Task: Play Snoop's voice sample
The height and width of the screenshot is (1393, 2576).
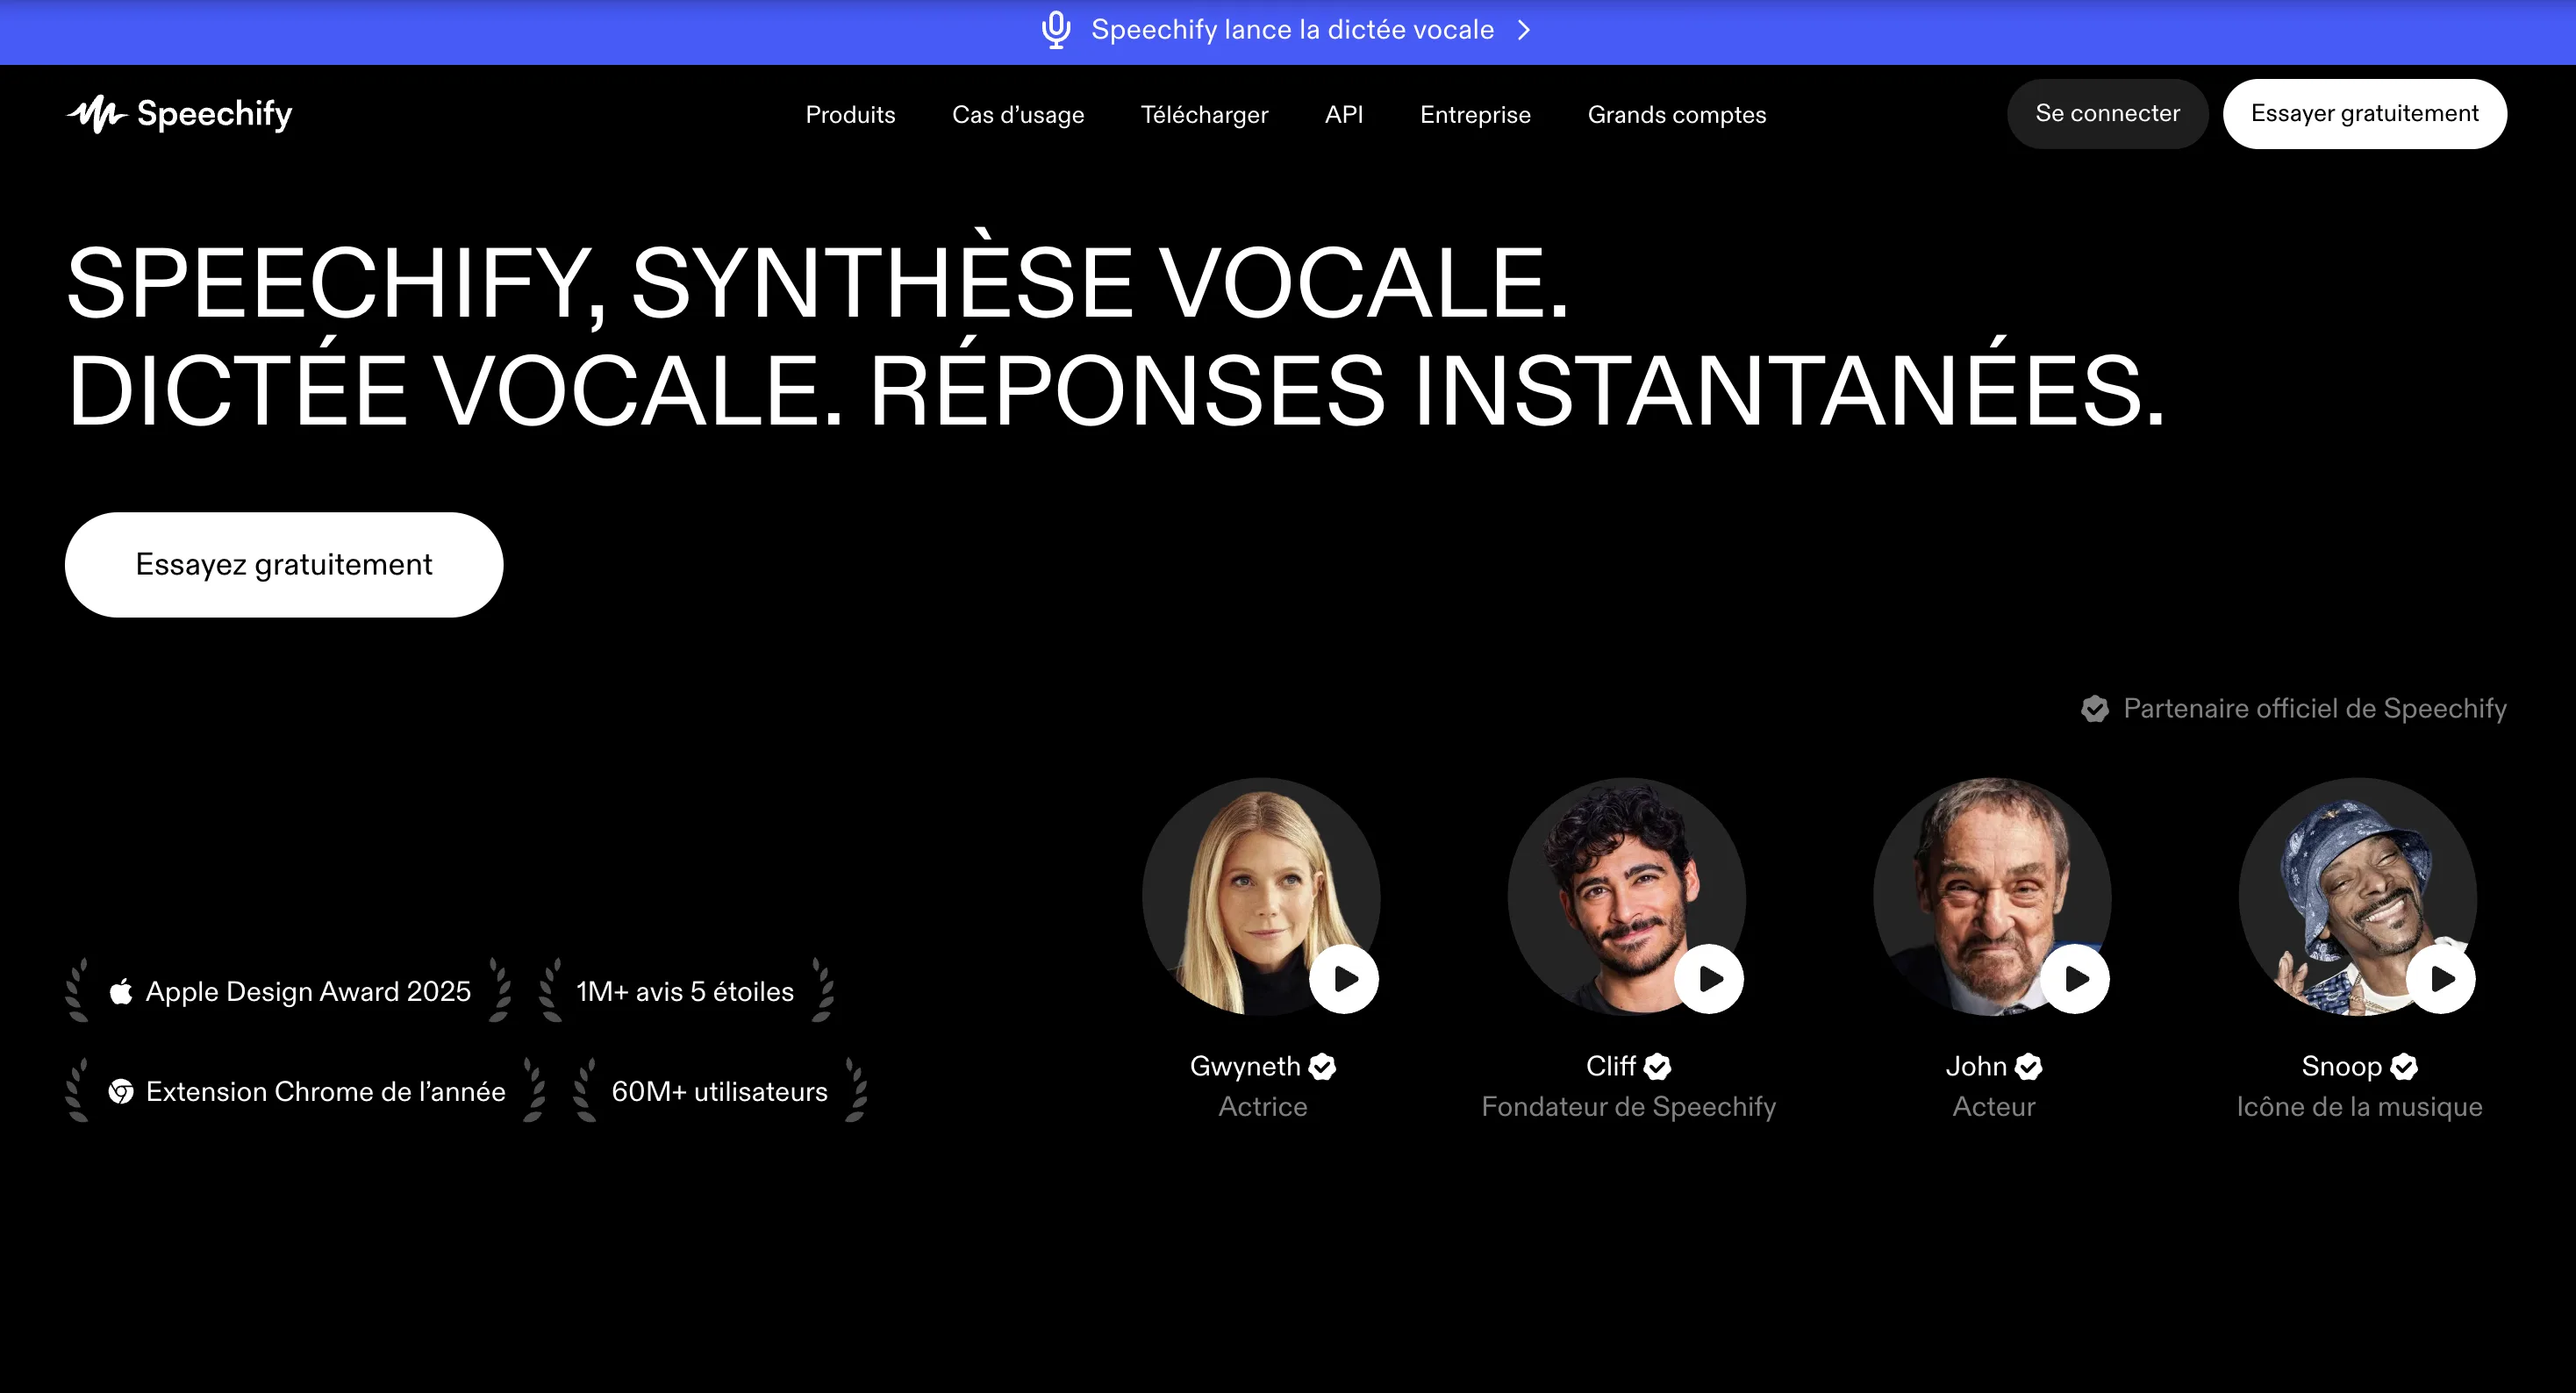Action: [x=2441, y=979]
